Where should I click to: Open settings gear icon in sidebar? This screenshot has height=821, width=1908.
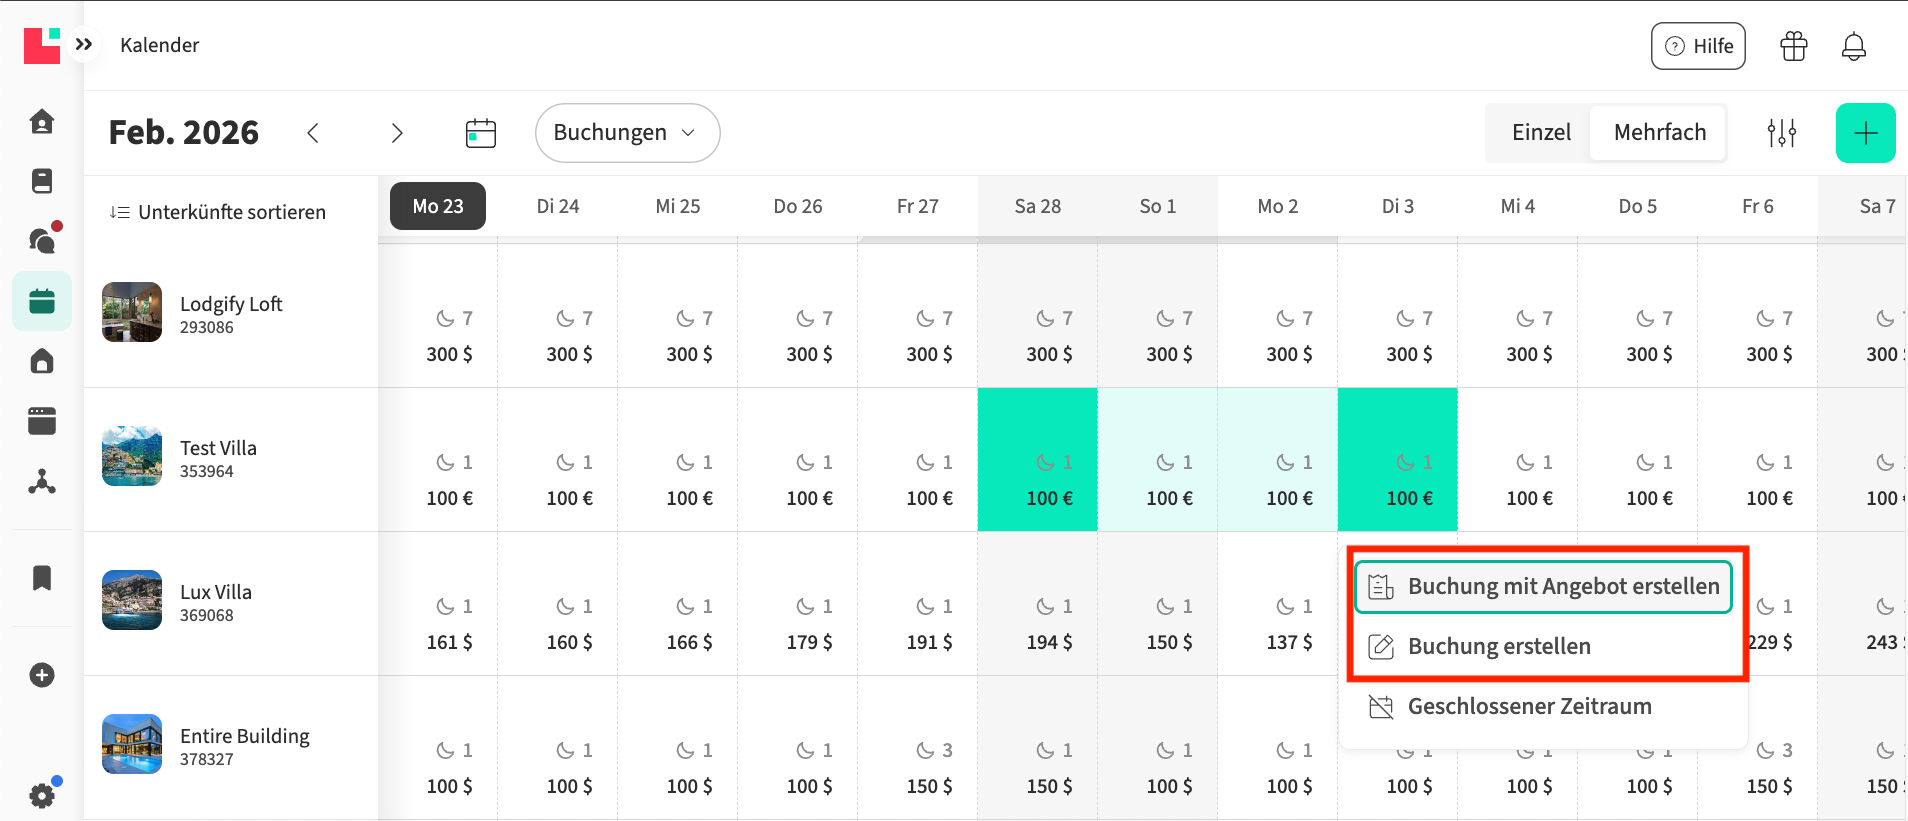pos(42,795)
